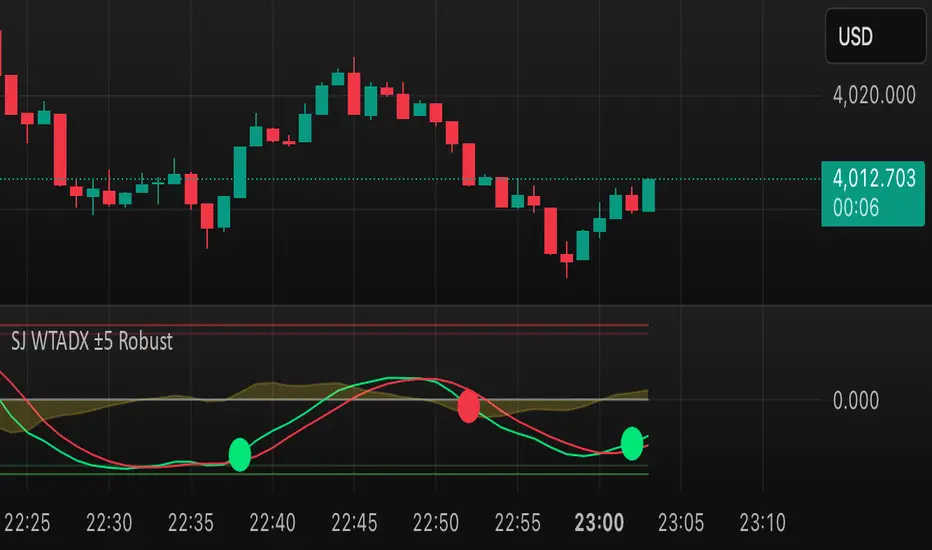Screen dimensions: 932x550
Task: Click the green signal dot near 22:38
Action: tap(240, 455)
